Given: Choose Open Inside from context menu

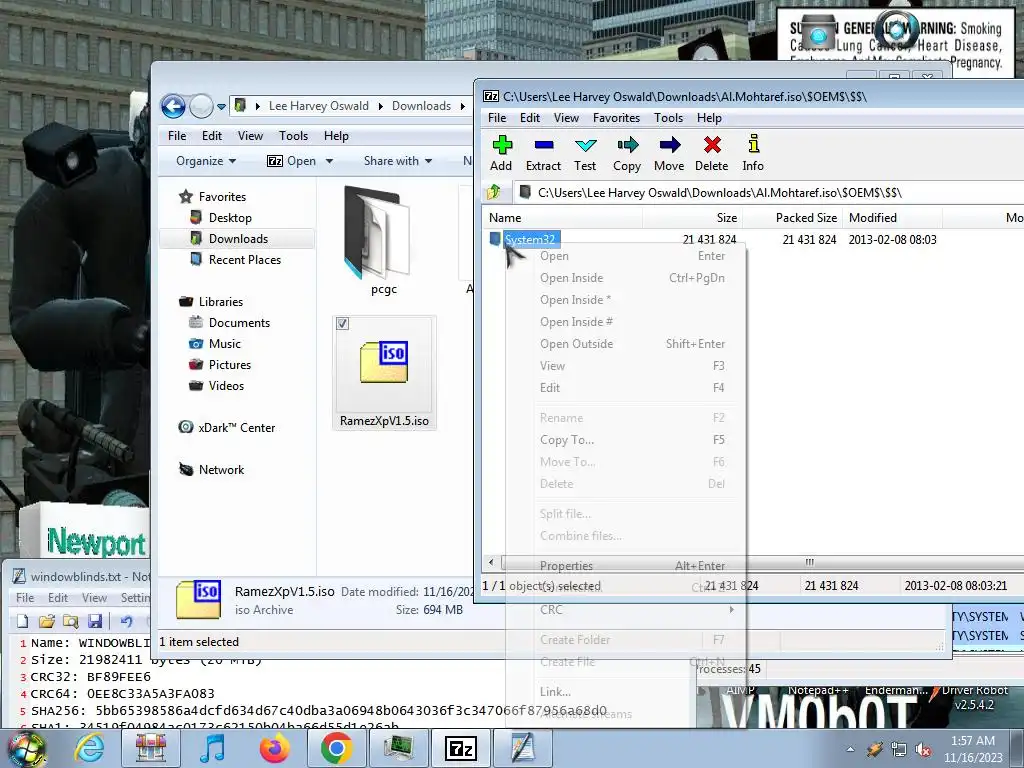Looking at the screenshot, I should pyautogui.click(x=626, y=278).
